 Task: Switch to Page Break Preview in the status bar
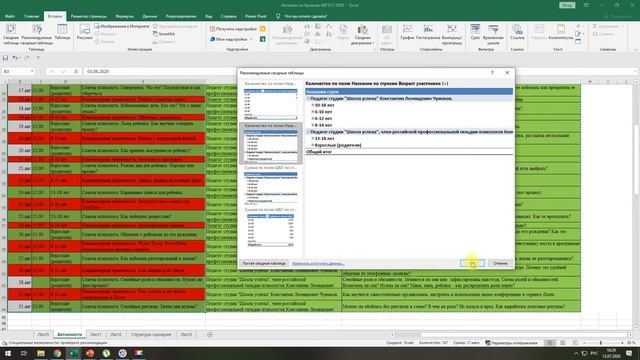pyautogui.click(x=575, y=343)
